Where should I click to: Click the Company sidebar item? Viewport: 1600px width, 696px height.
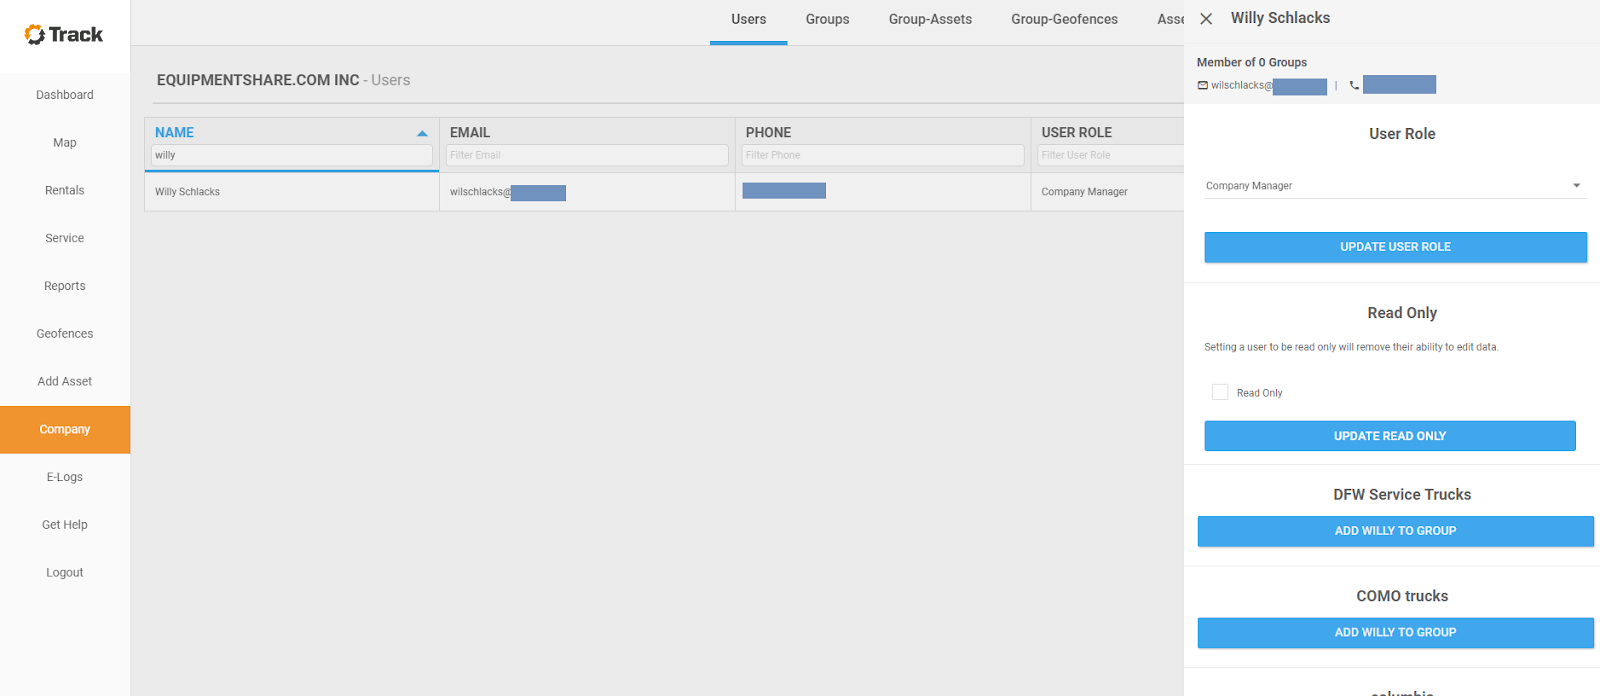(x=65, y=430)
